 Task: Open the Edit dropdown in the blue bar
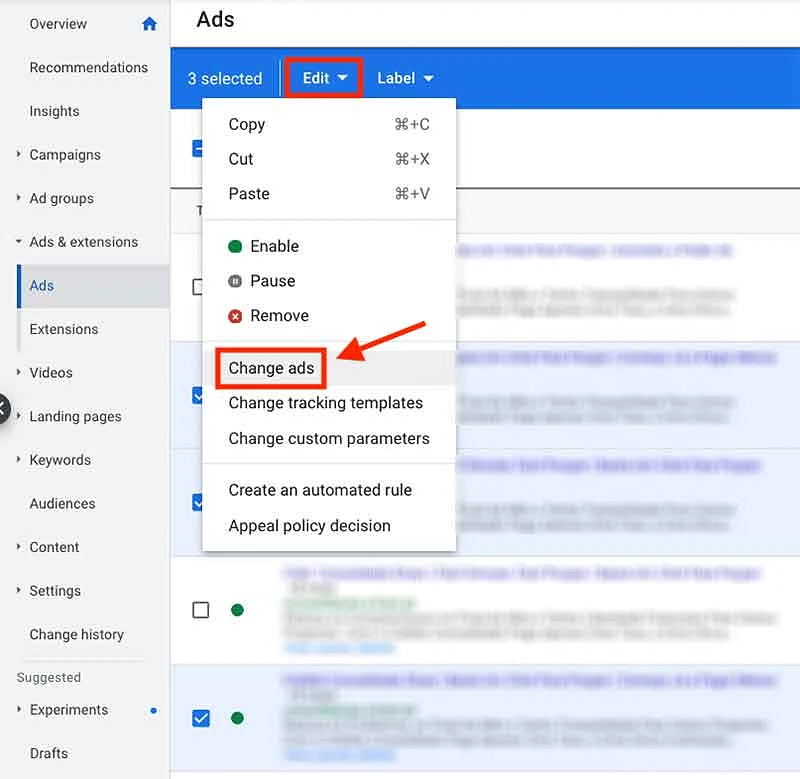[x=324, y=78]
